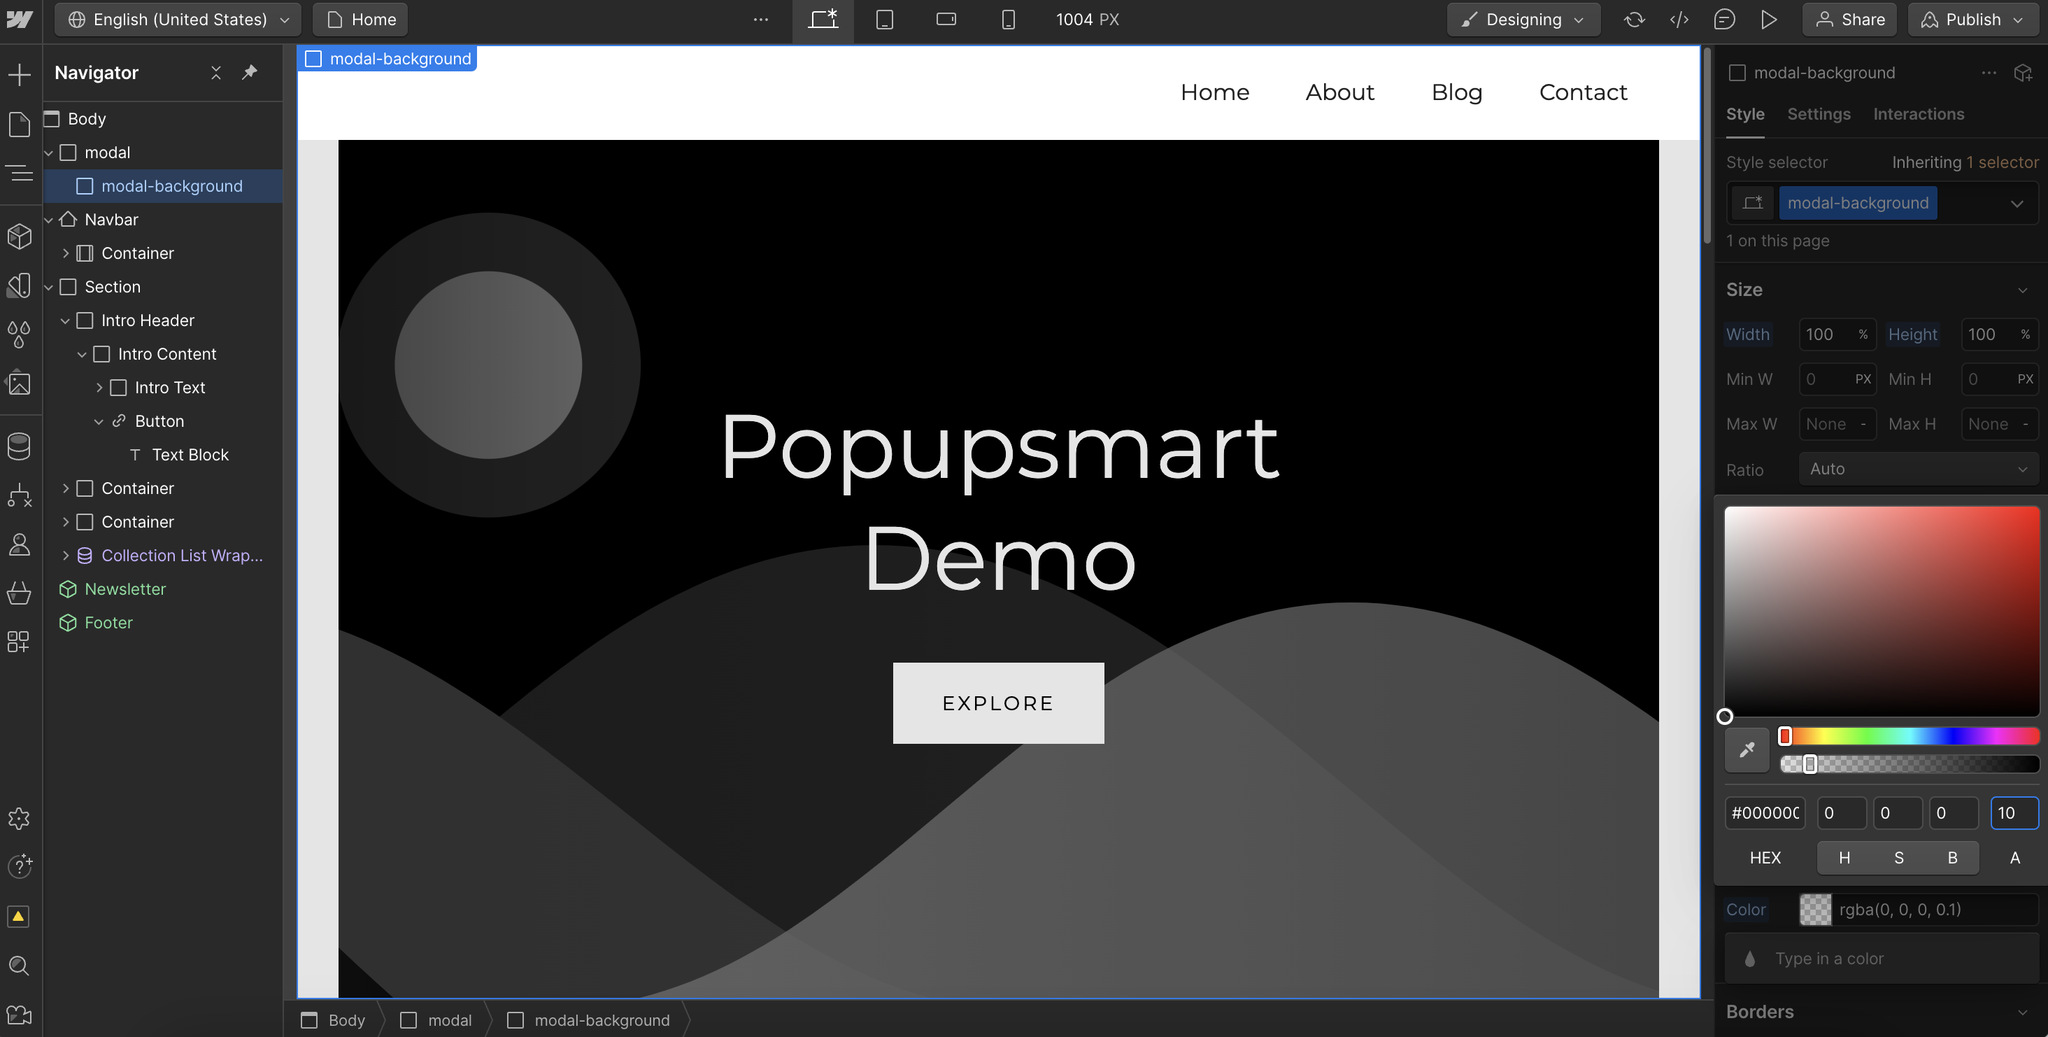Pick color with the eyedropper tool
This screenshot has height=1037, width=2048.
click(1748, 750)
